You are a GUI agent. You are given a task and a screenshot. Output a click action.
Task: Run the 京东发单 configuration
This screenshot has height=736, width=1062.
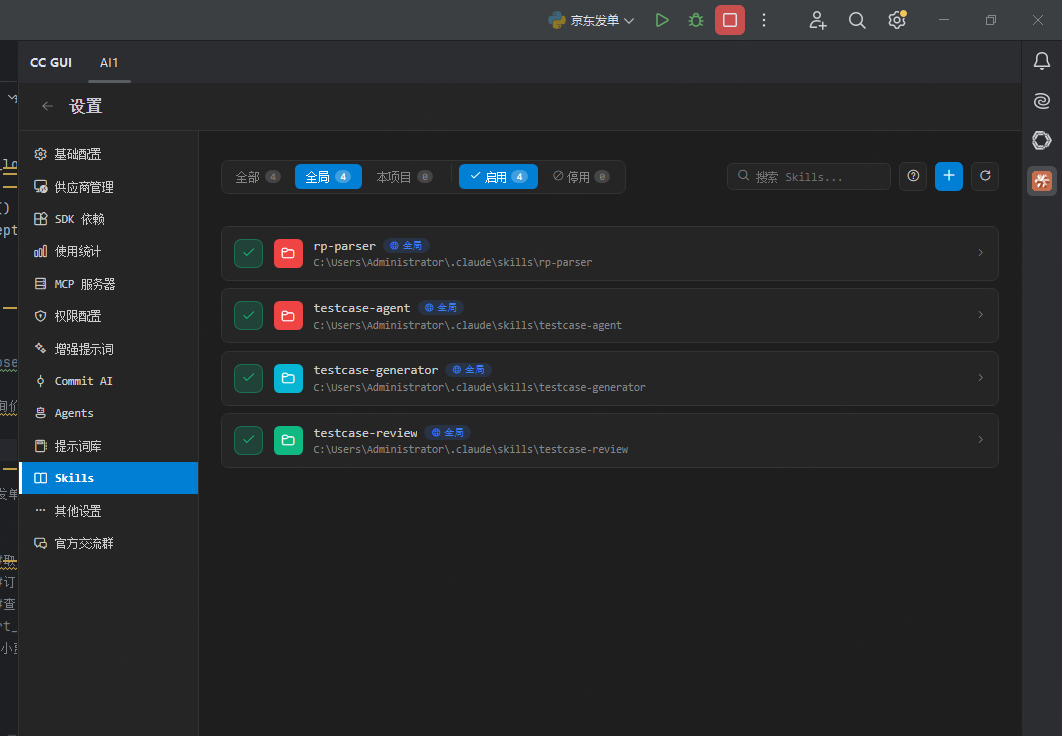[x=662, y=20]
